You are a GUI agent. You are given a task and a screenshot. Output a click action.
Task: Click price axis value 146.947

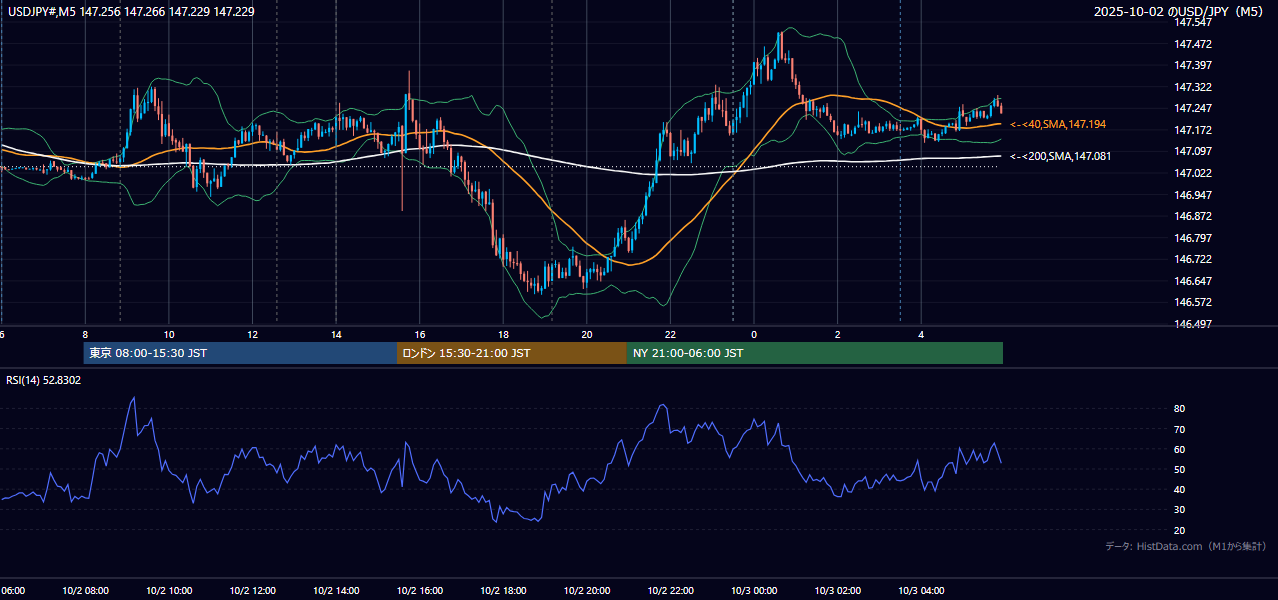(1193, 195)
